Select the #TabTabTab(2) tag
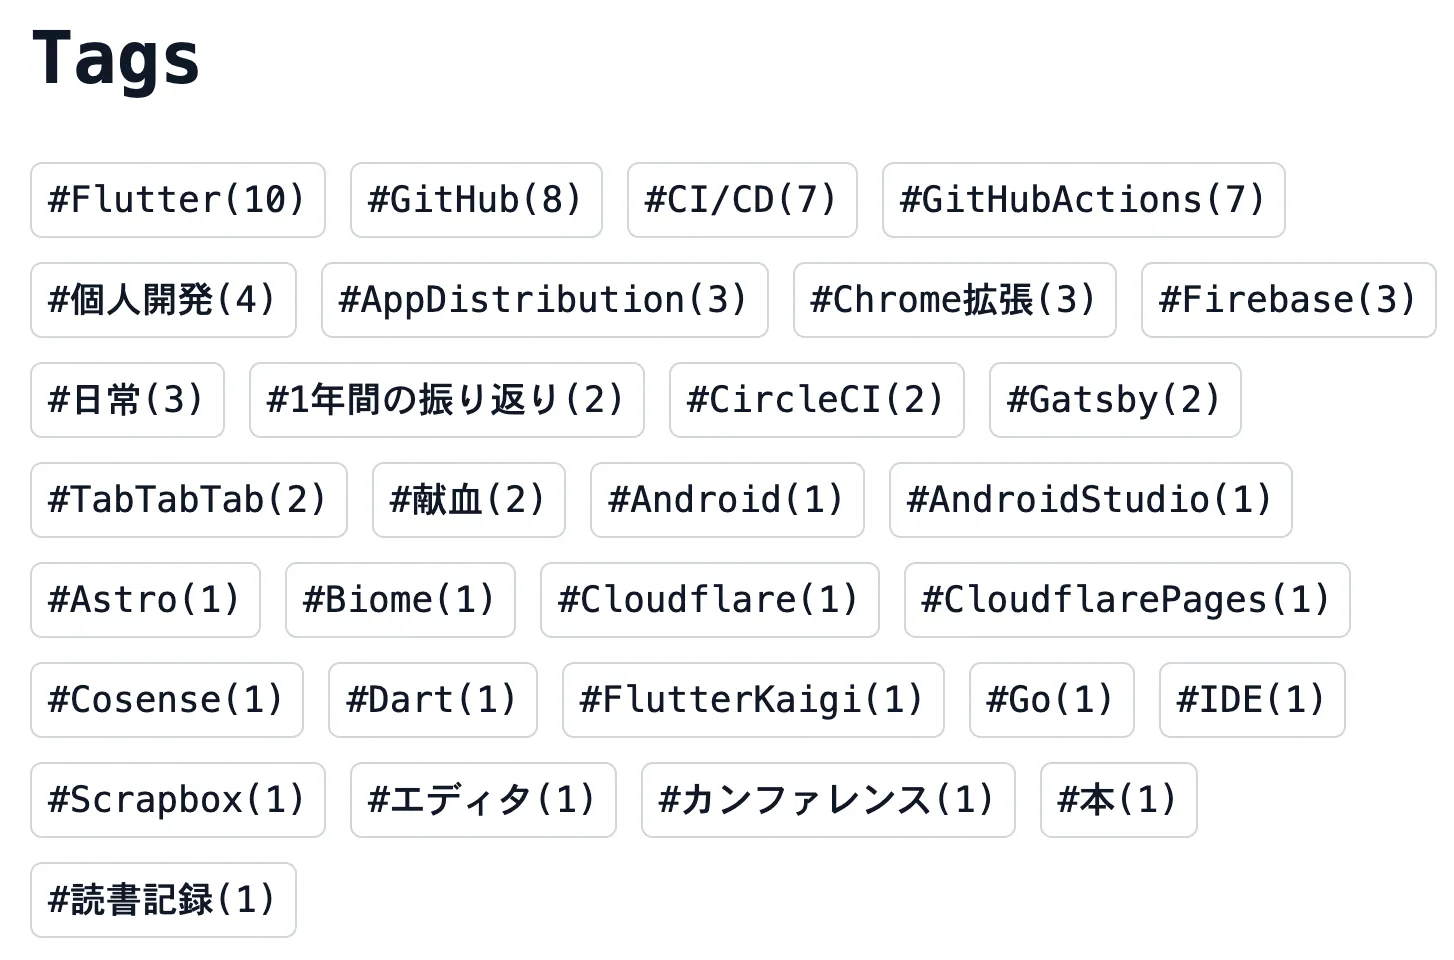The image size is (1454, 960). point(188,500)
